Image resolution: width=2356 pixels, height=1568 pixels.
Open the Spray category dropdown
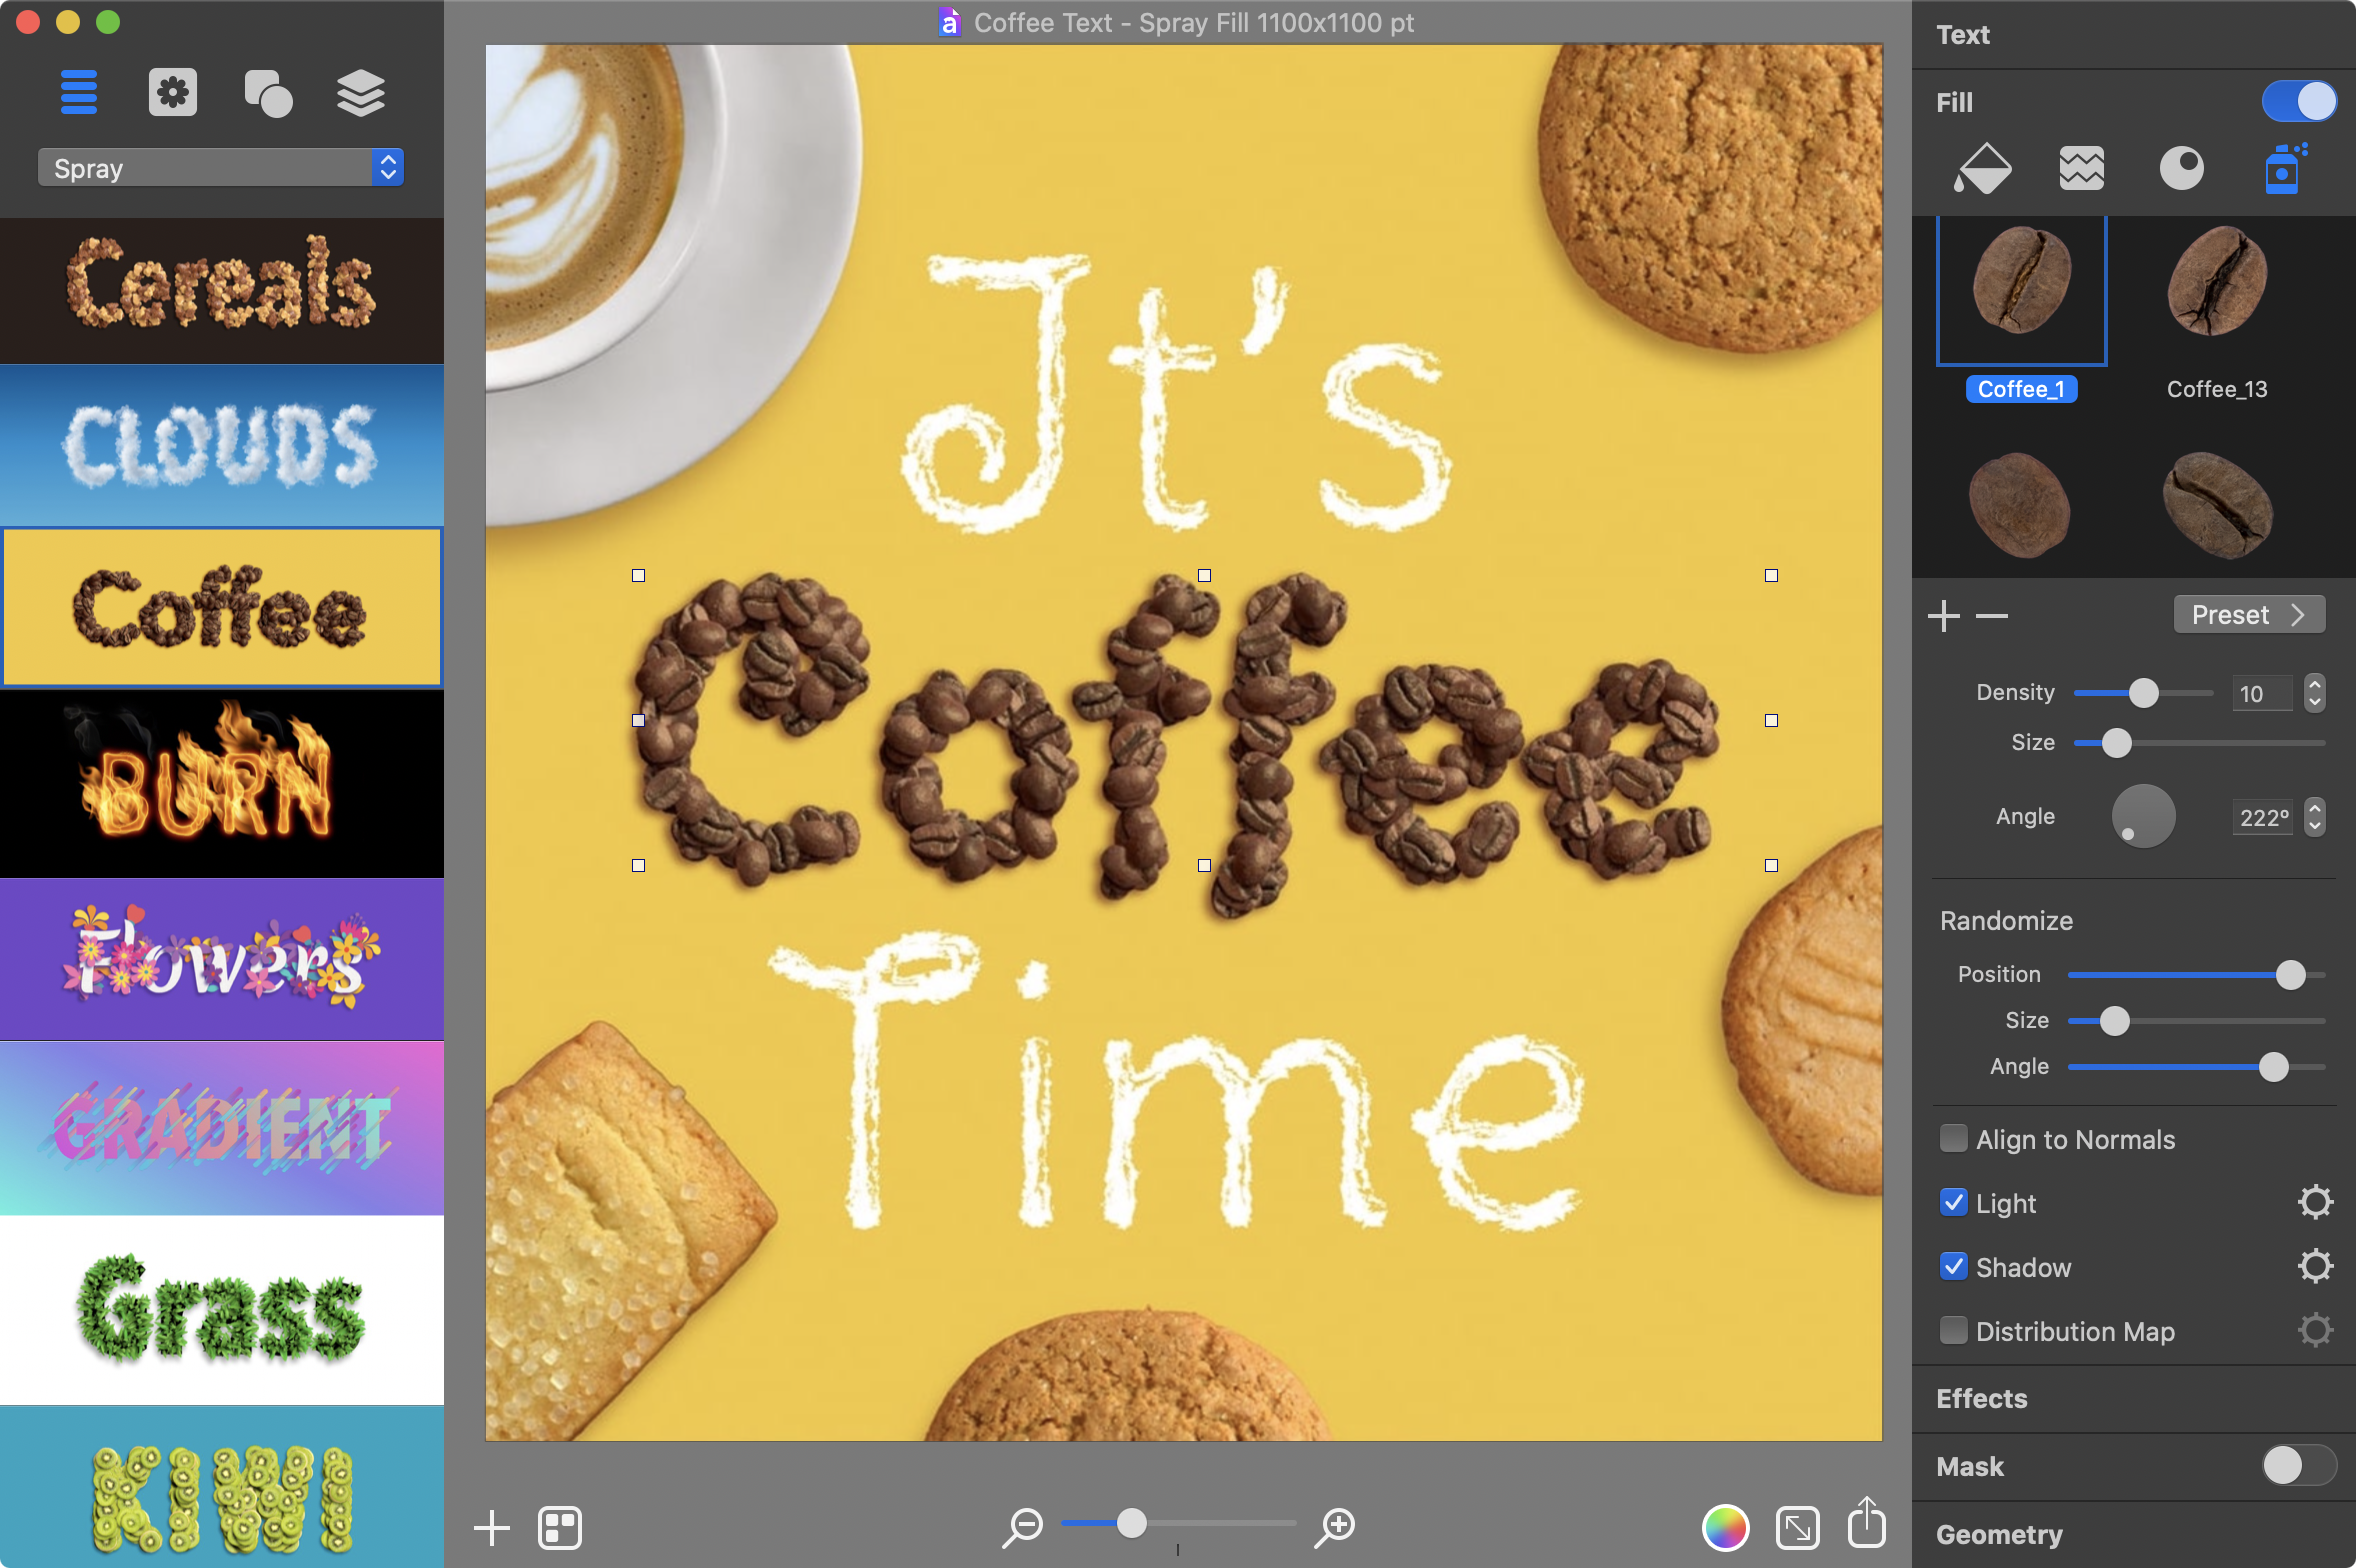pyautogui.click(x=221, y=167)
